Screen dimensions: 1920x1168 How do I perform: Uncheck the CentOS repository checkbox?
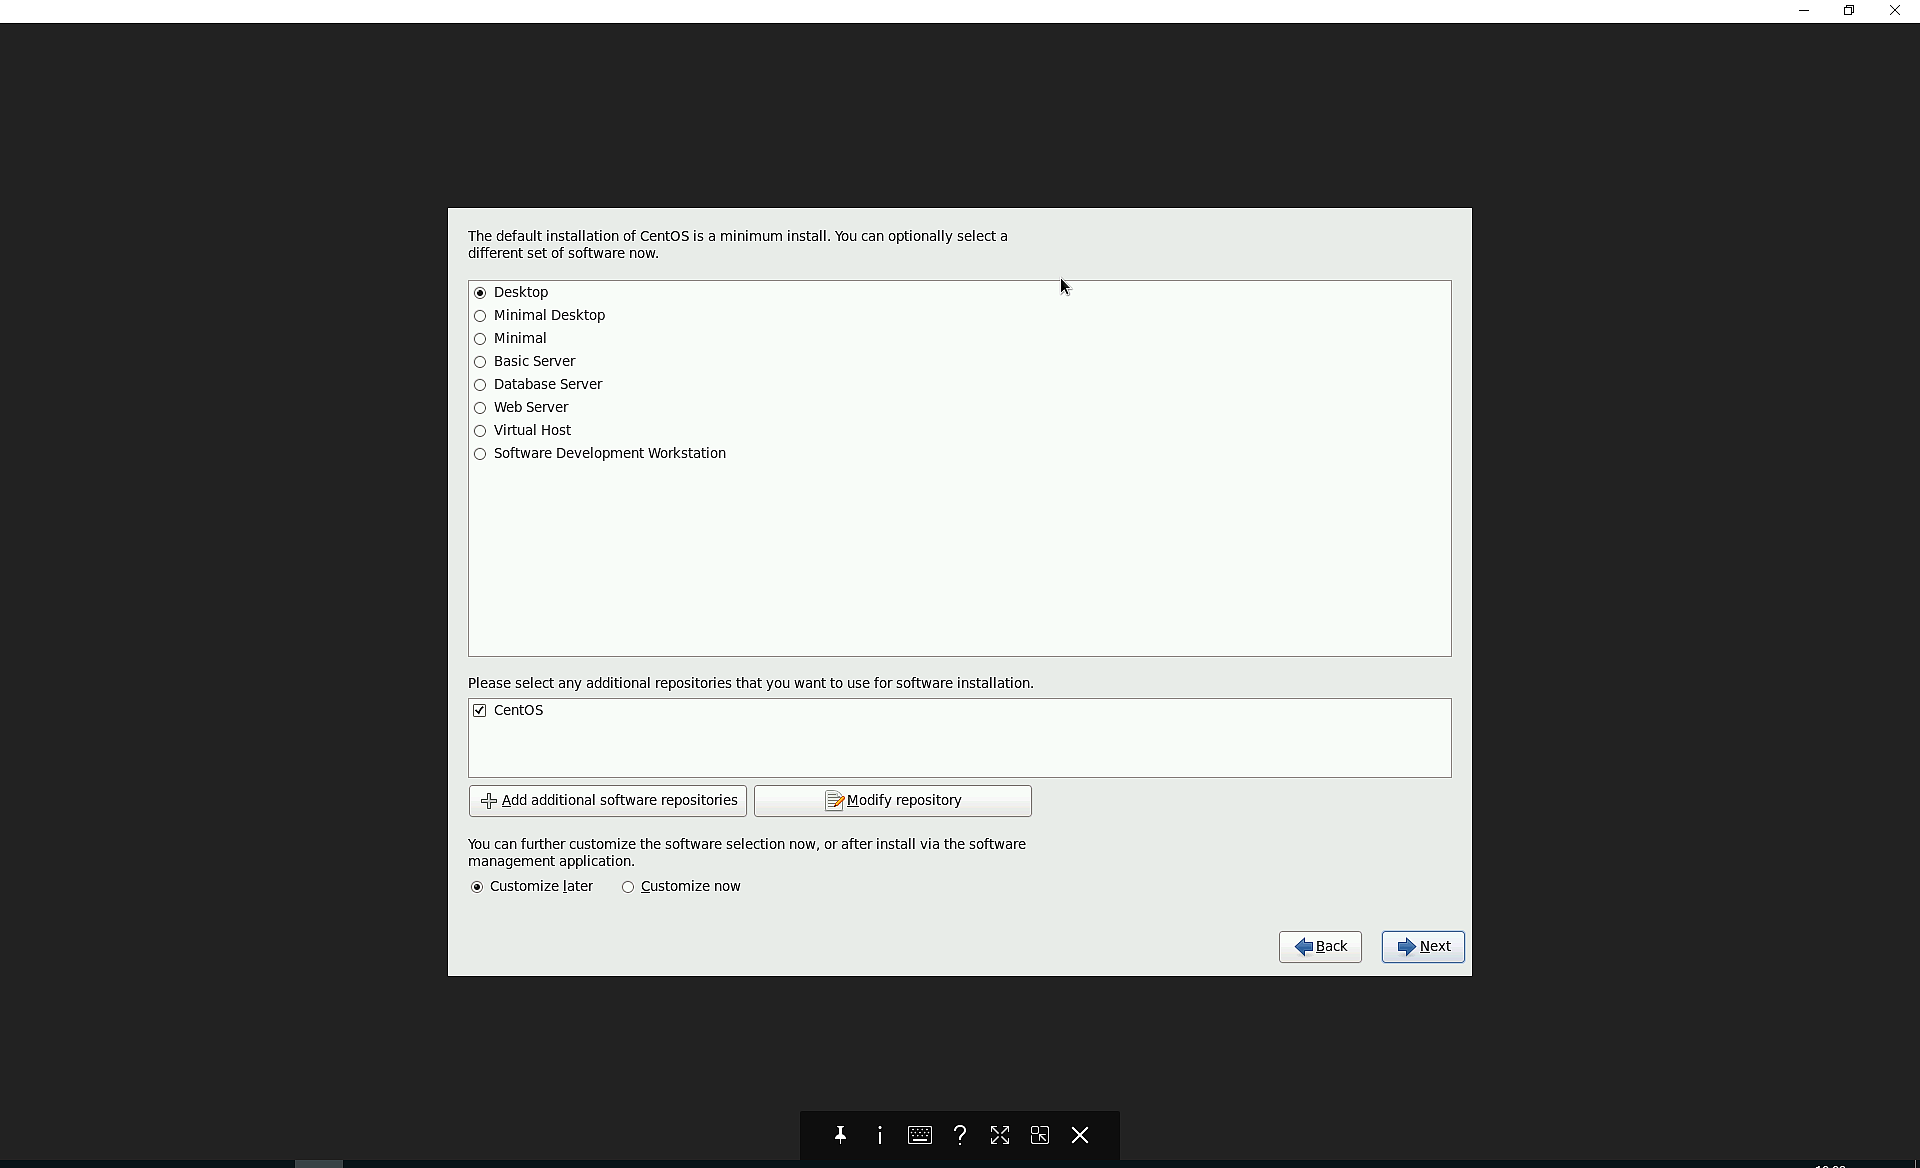[480, 711]
